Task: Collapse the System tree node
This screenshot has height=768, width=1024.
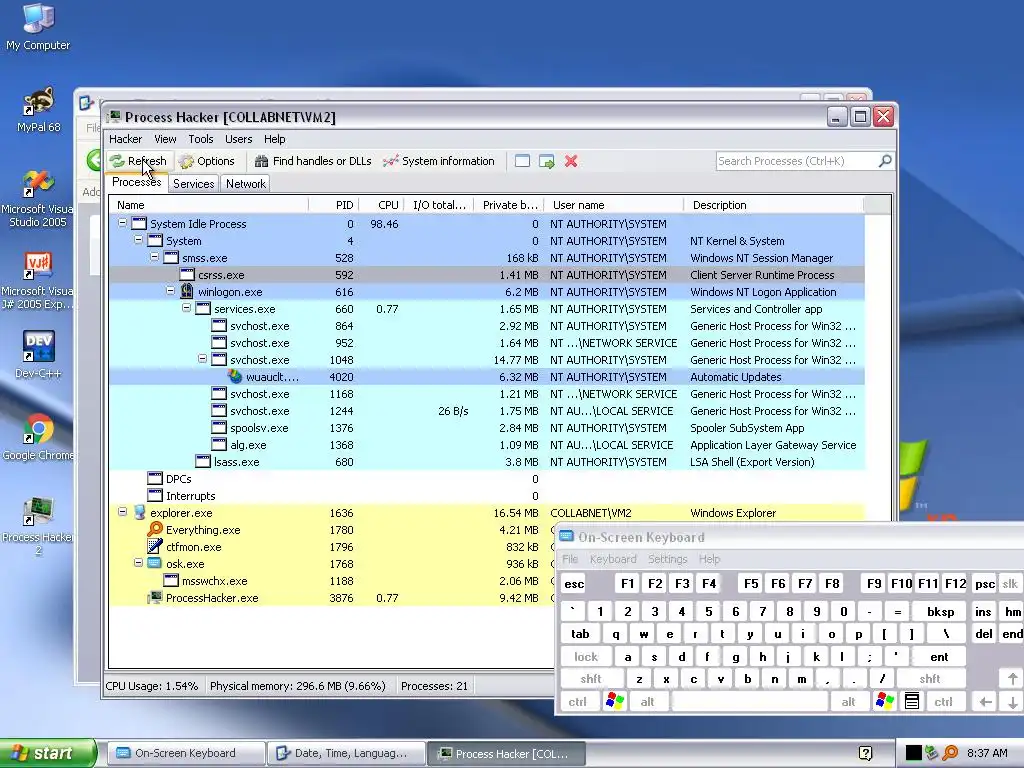Action: point(138,240)
